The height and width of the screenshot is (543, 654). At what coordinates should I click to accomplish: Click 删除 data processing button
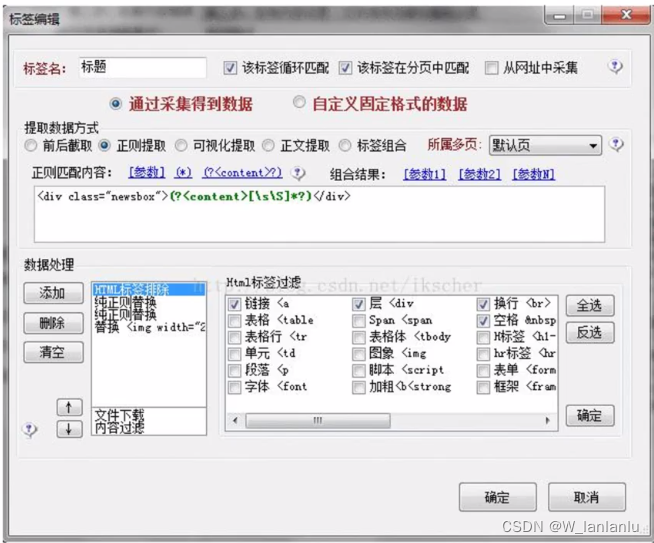[x=53, y=323]
